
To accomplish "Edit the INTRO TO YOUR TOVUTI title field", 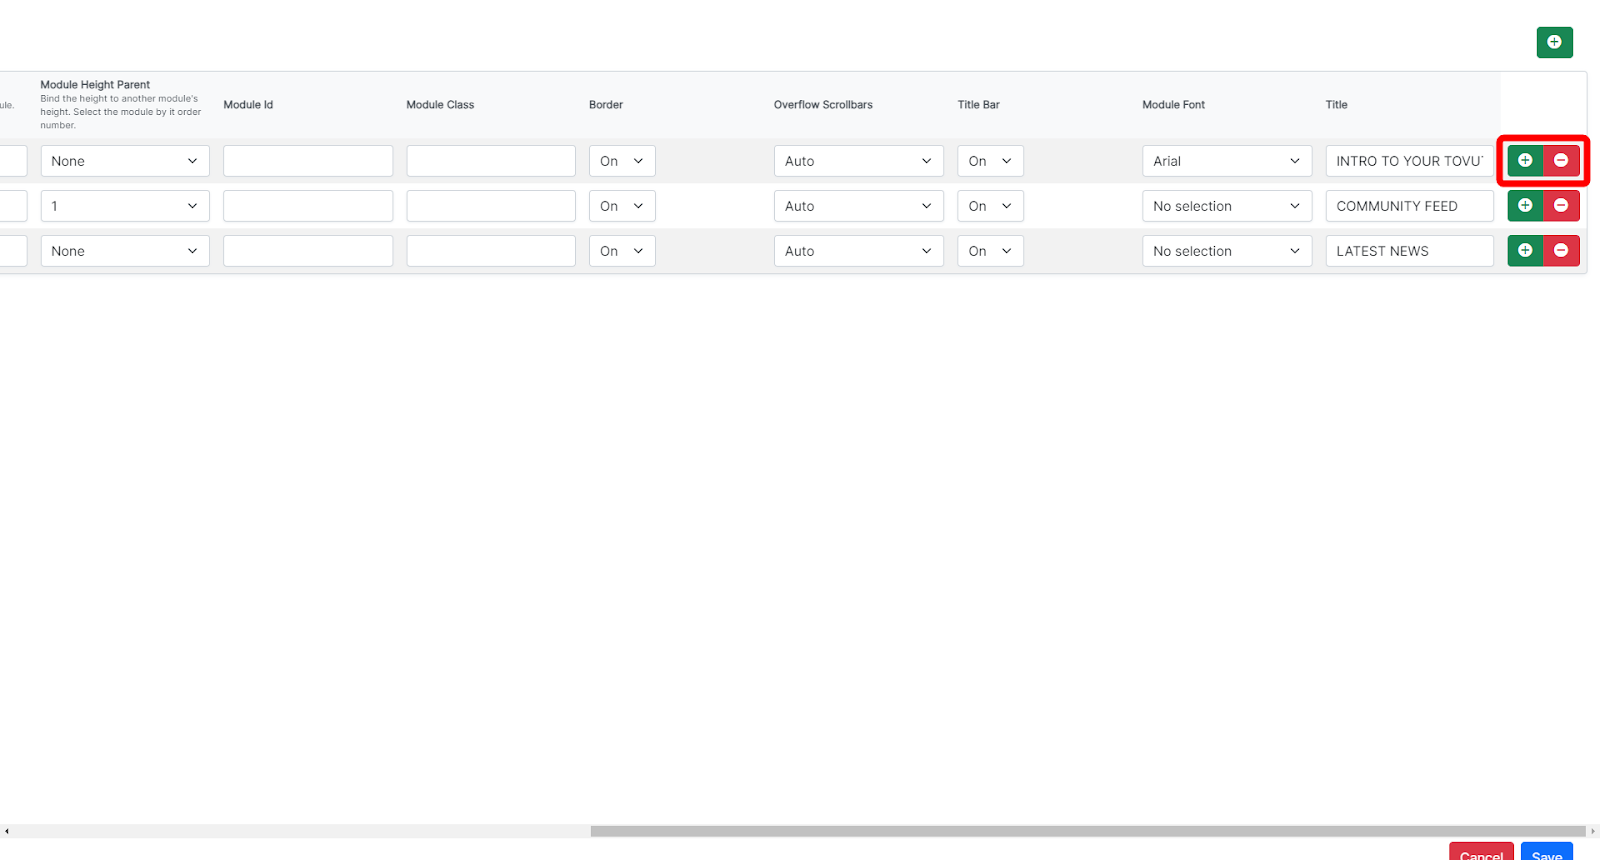I will (x=1410, y=161).
